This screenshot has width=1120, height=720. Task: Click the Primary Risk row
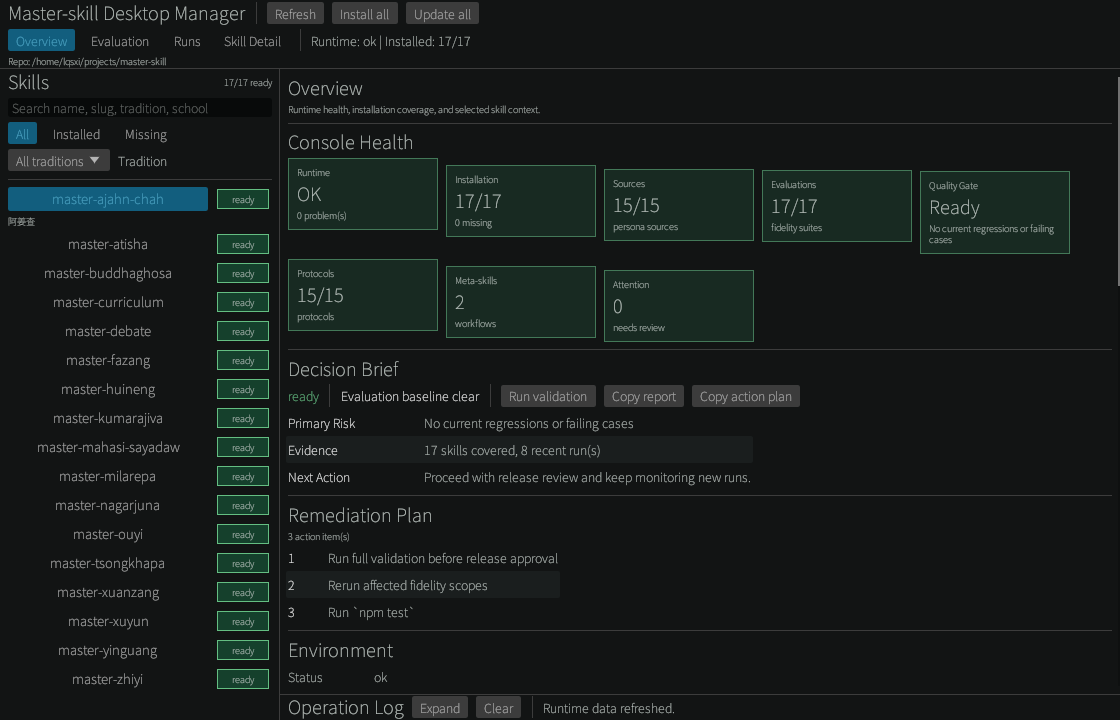coord(519,423)
